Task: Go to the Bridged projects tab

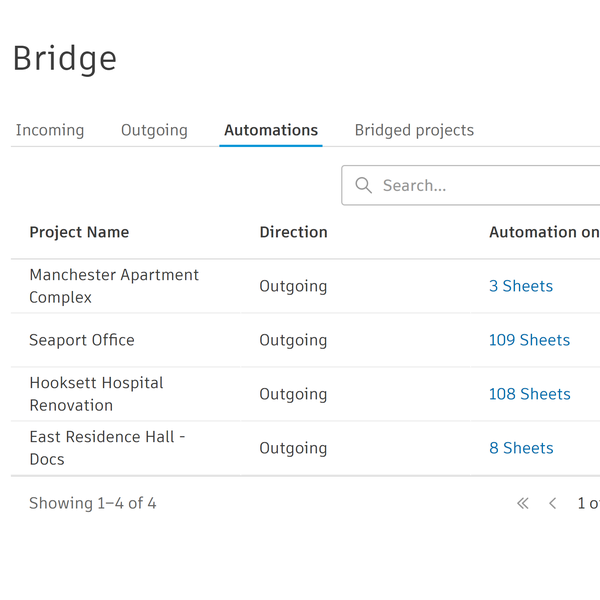Action: tap(414, 130)
